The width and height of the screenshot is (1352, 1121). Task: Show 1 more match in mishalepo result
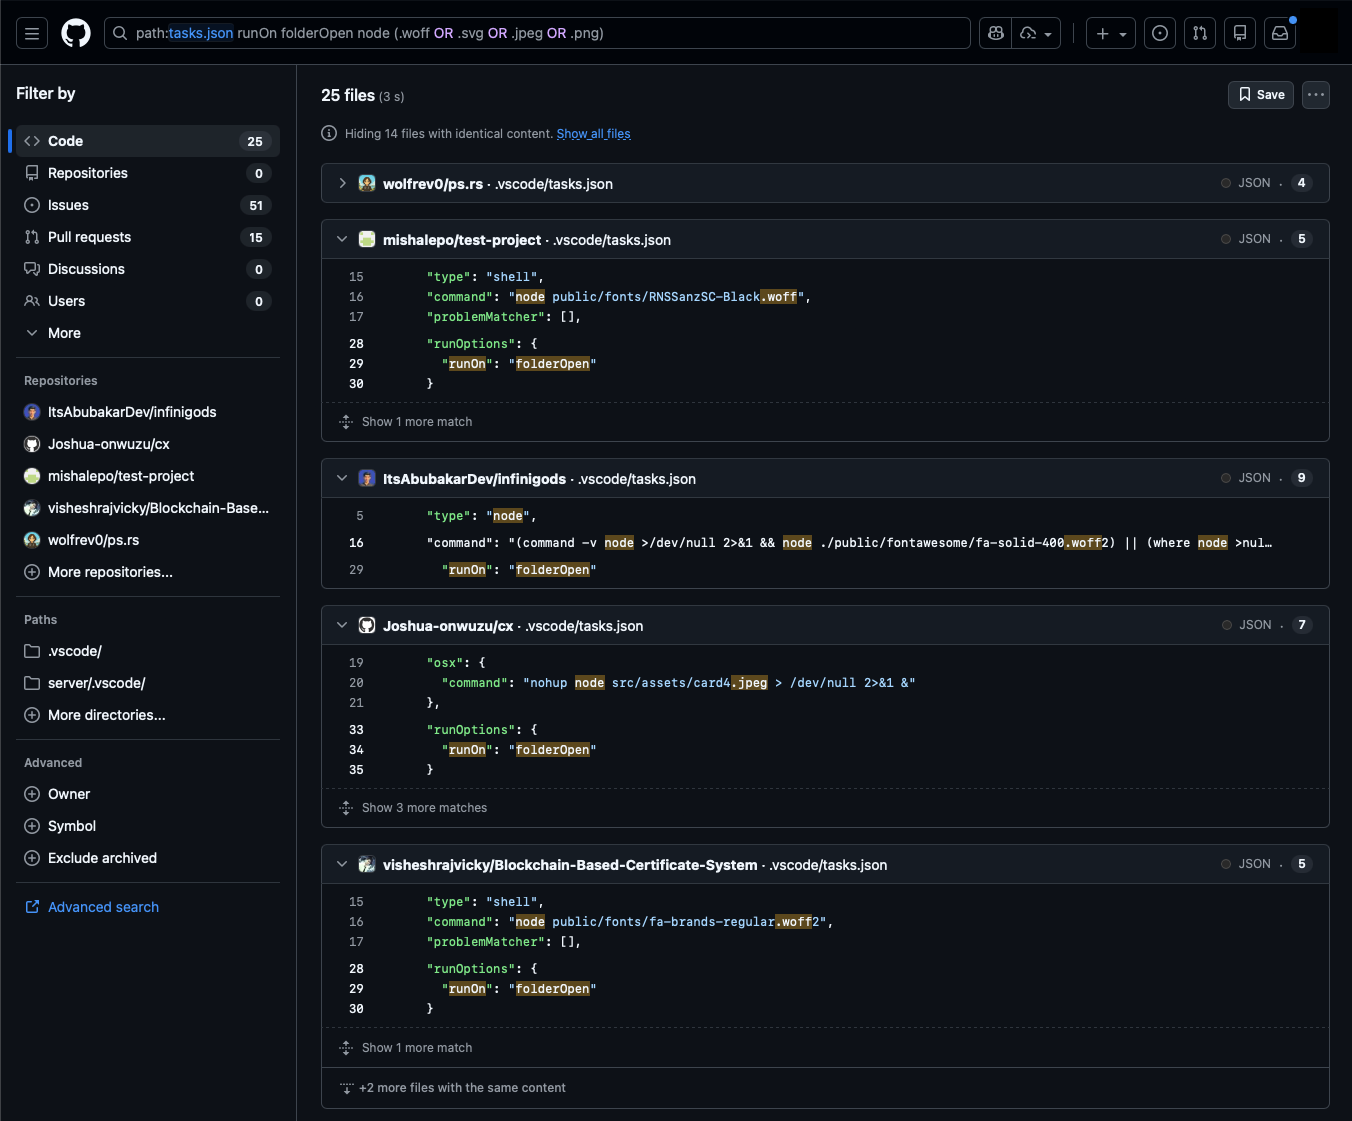tap(417, 422)
